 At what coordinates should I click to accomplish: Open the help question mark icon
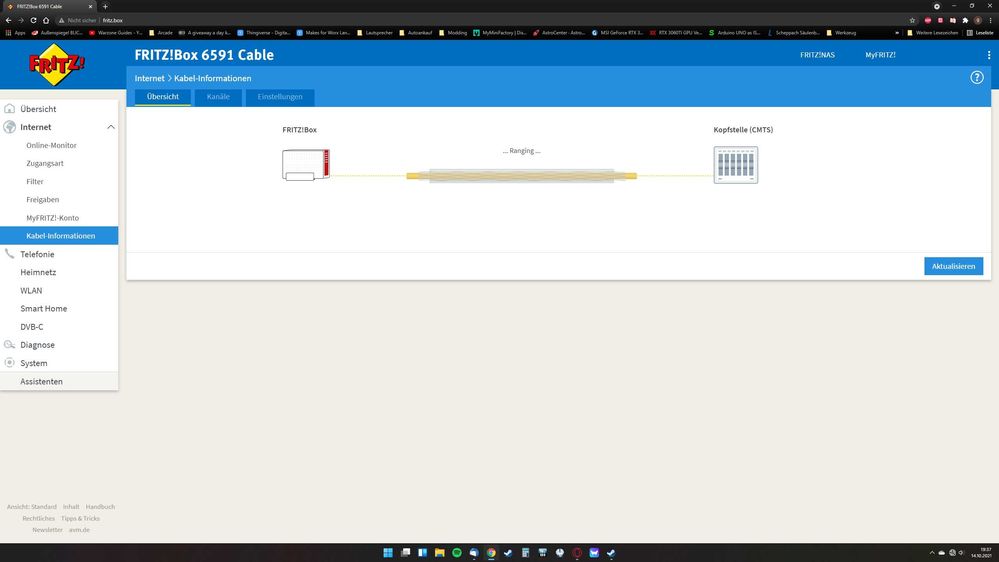(x=977, y=78)
